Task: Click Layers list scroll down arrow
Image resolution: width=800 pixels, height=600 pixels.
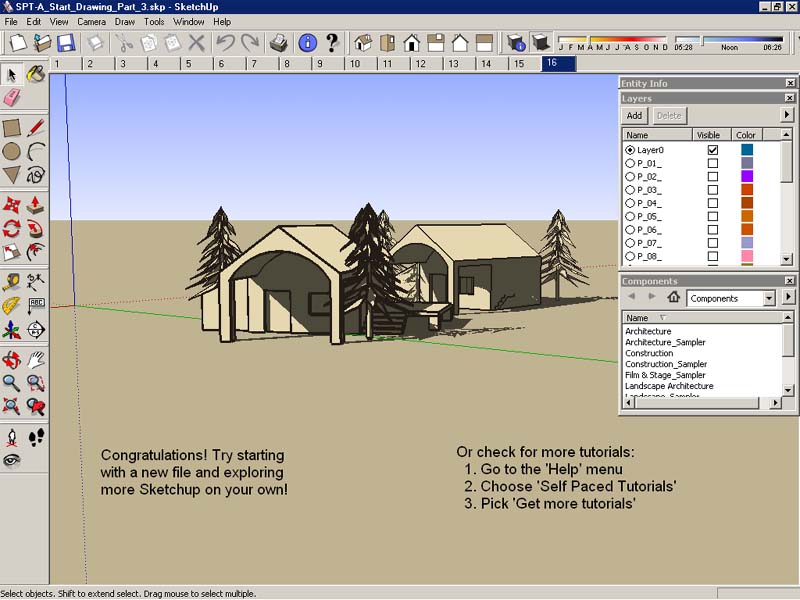Action: 787,259
